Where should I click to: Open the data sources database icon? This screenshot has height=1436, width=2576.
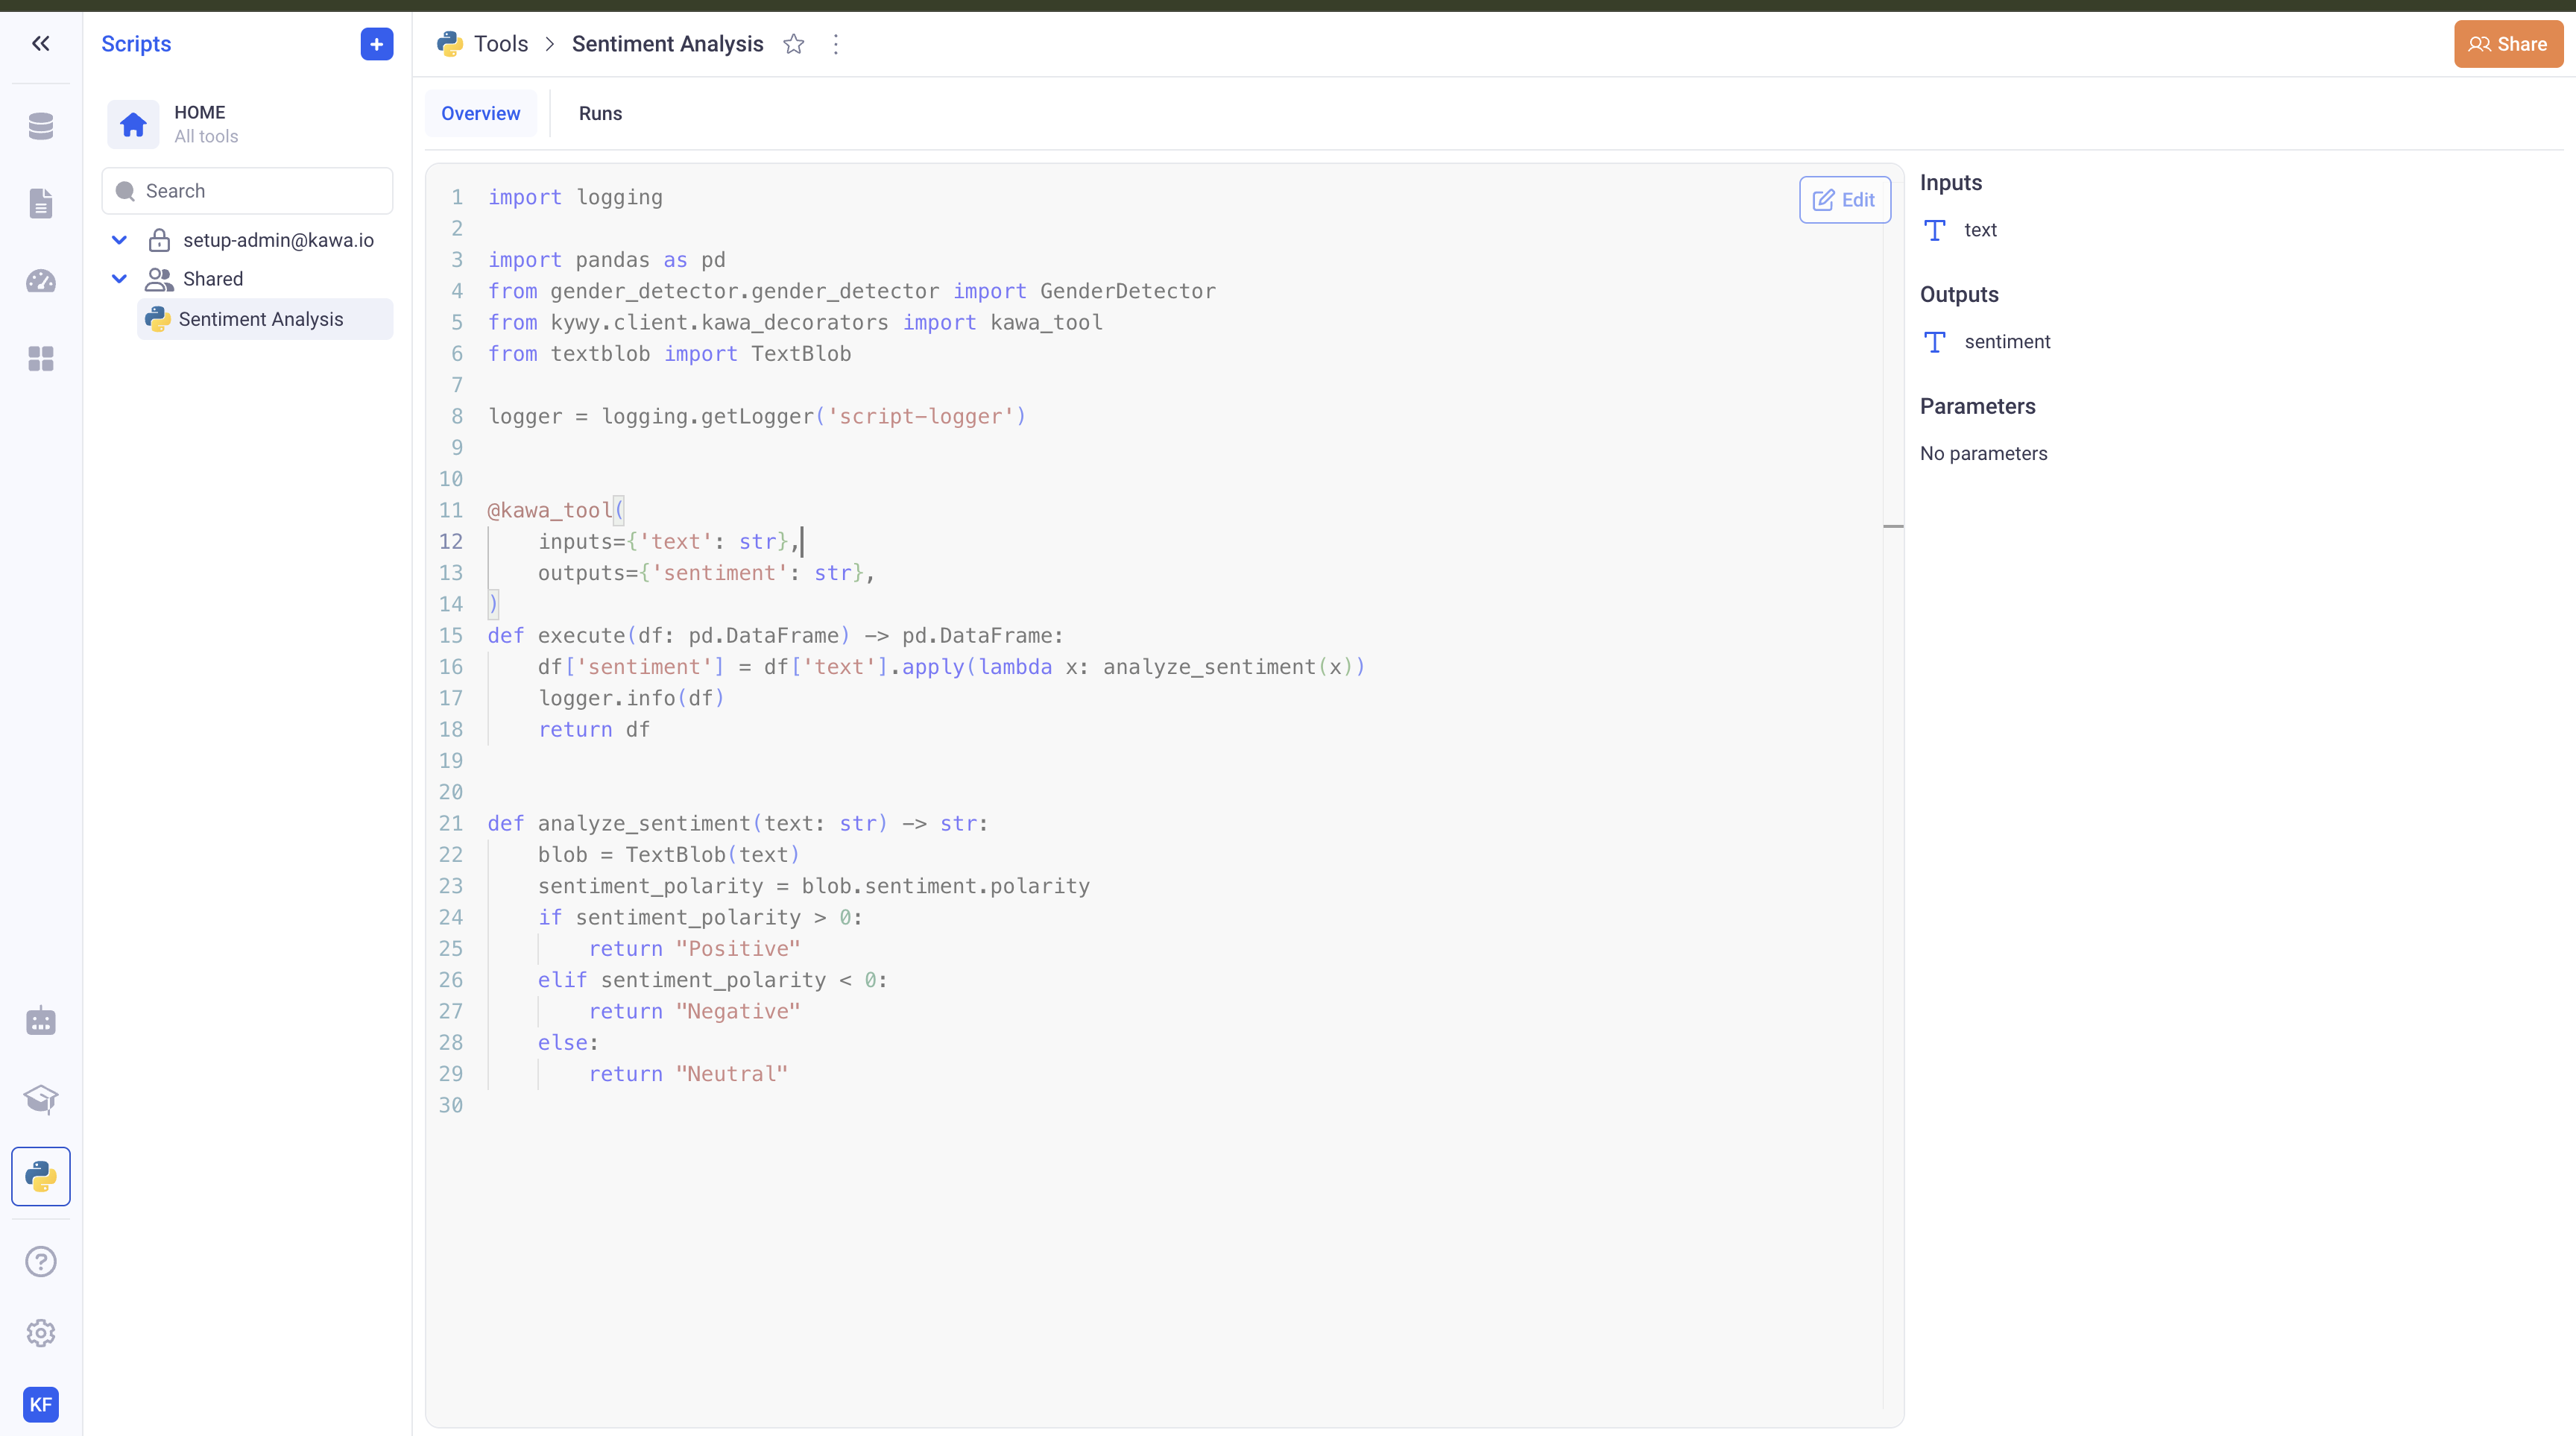coord(41,126)
